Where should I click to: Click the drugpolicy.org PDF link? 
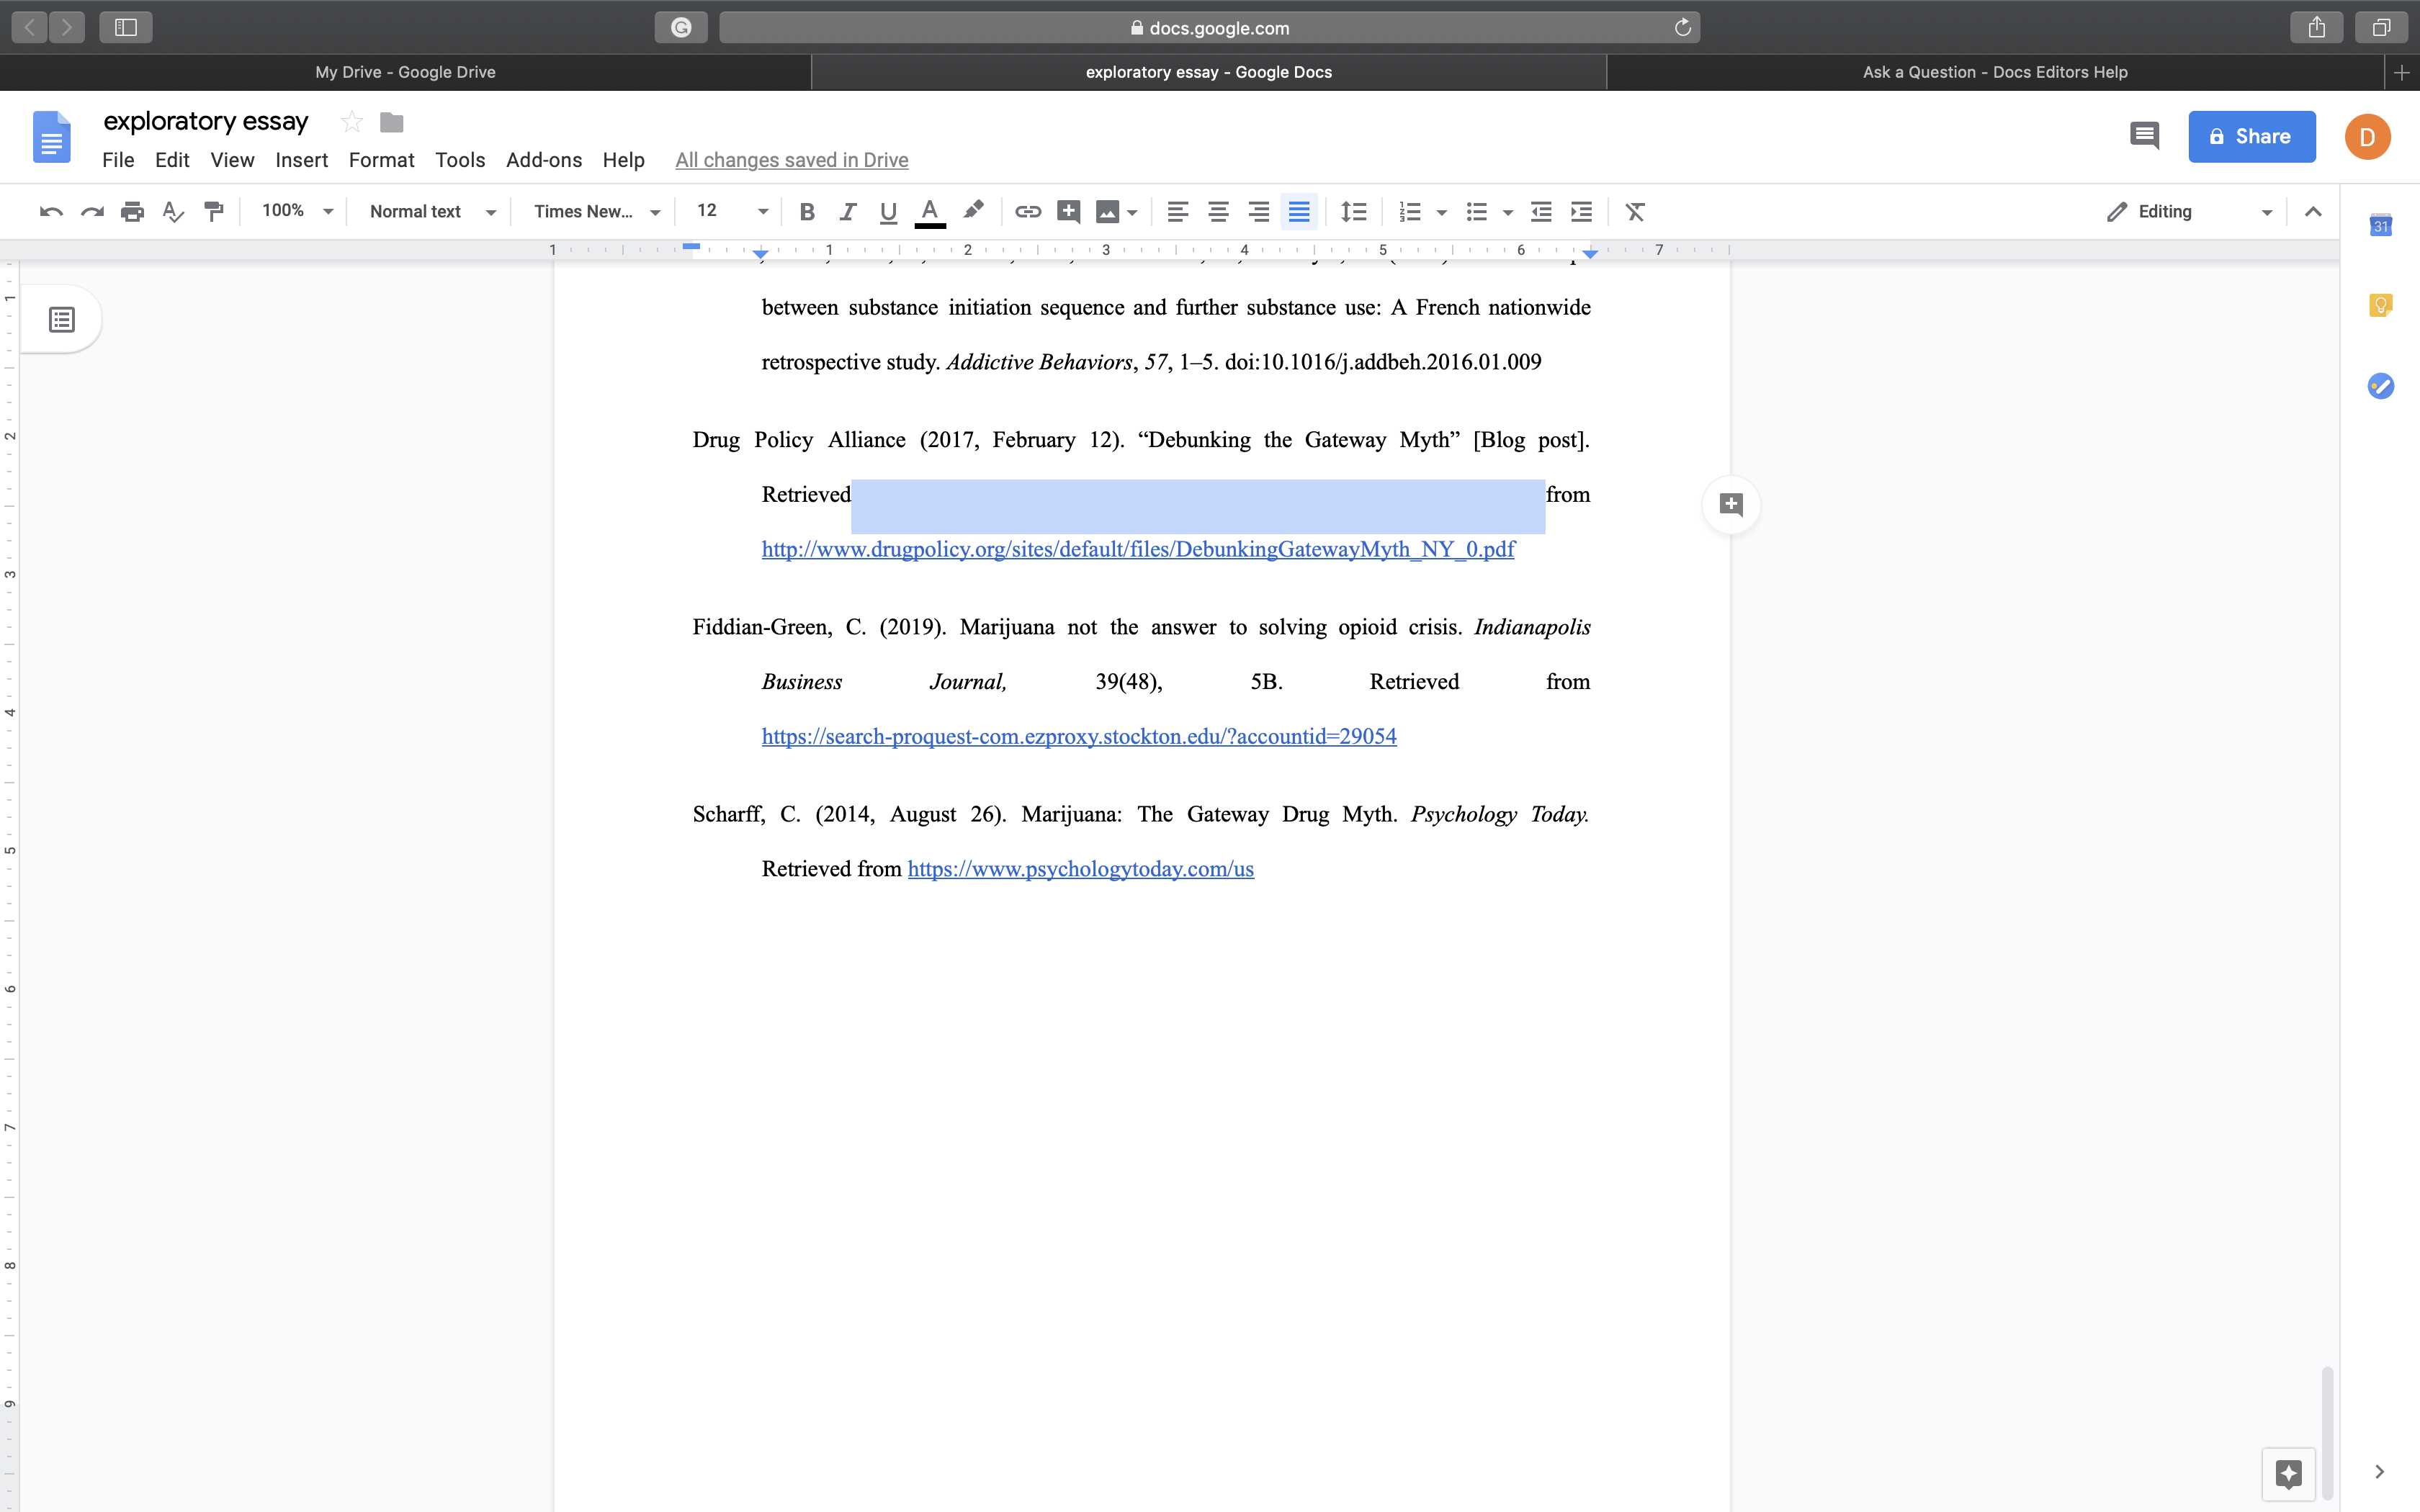click(x=1139, y=549)
